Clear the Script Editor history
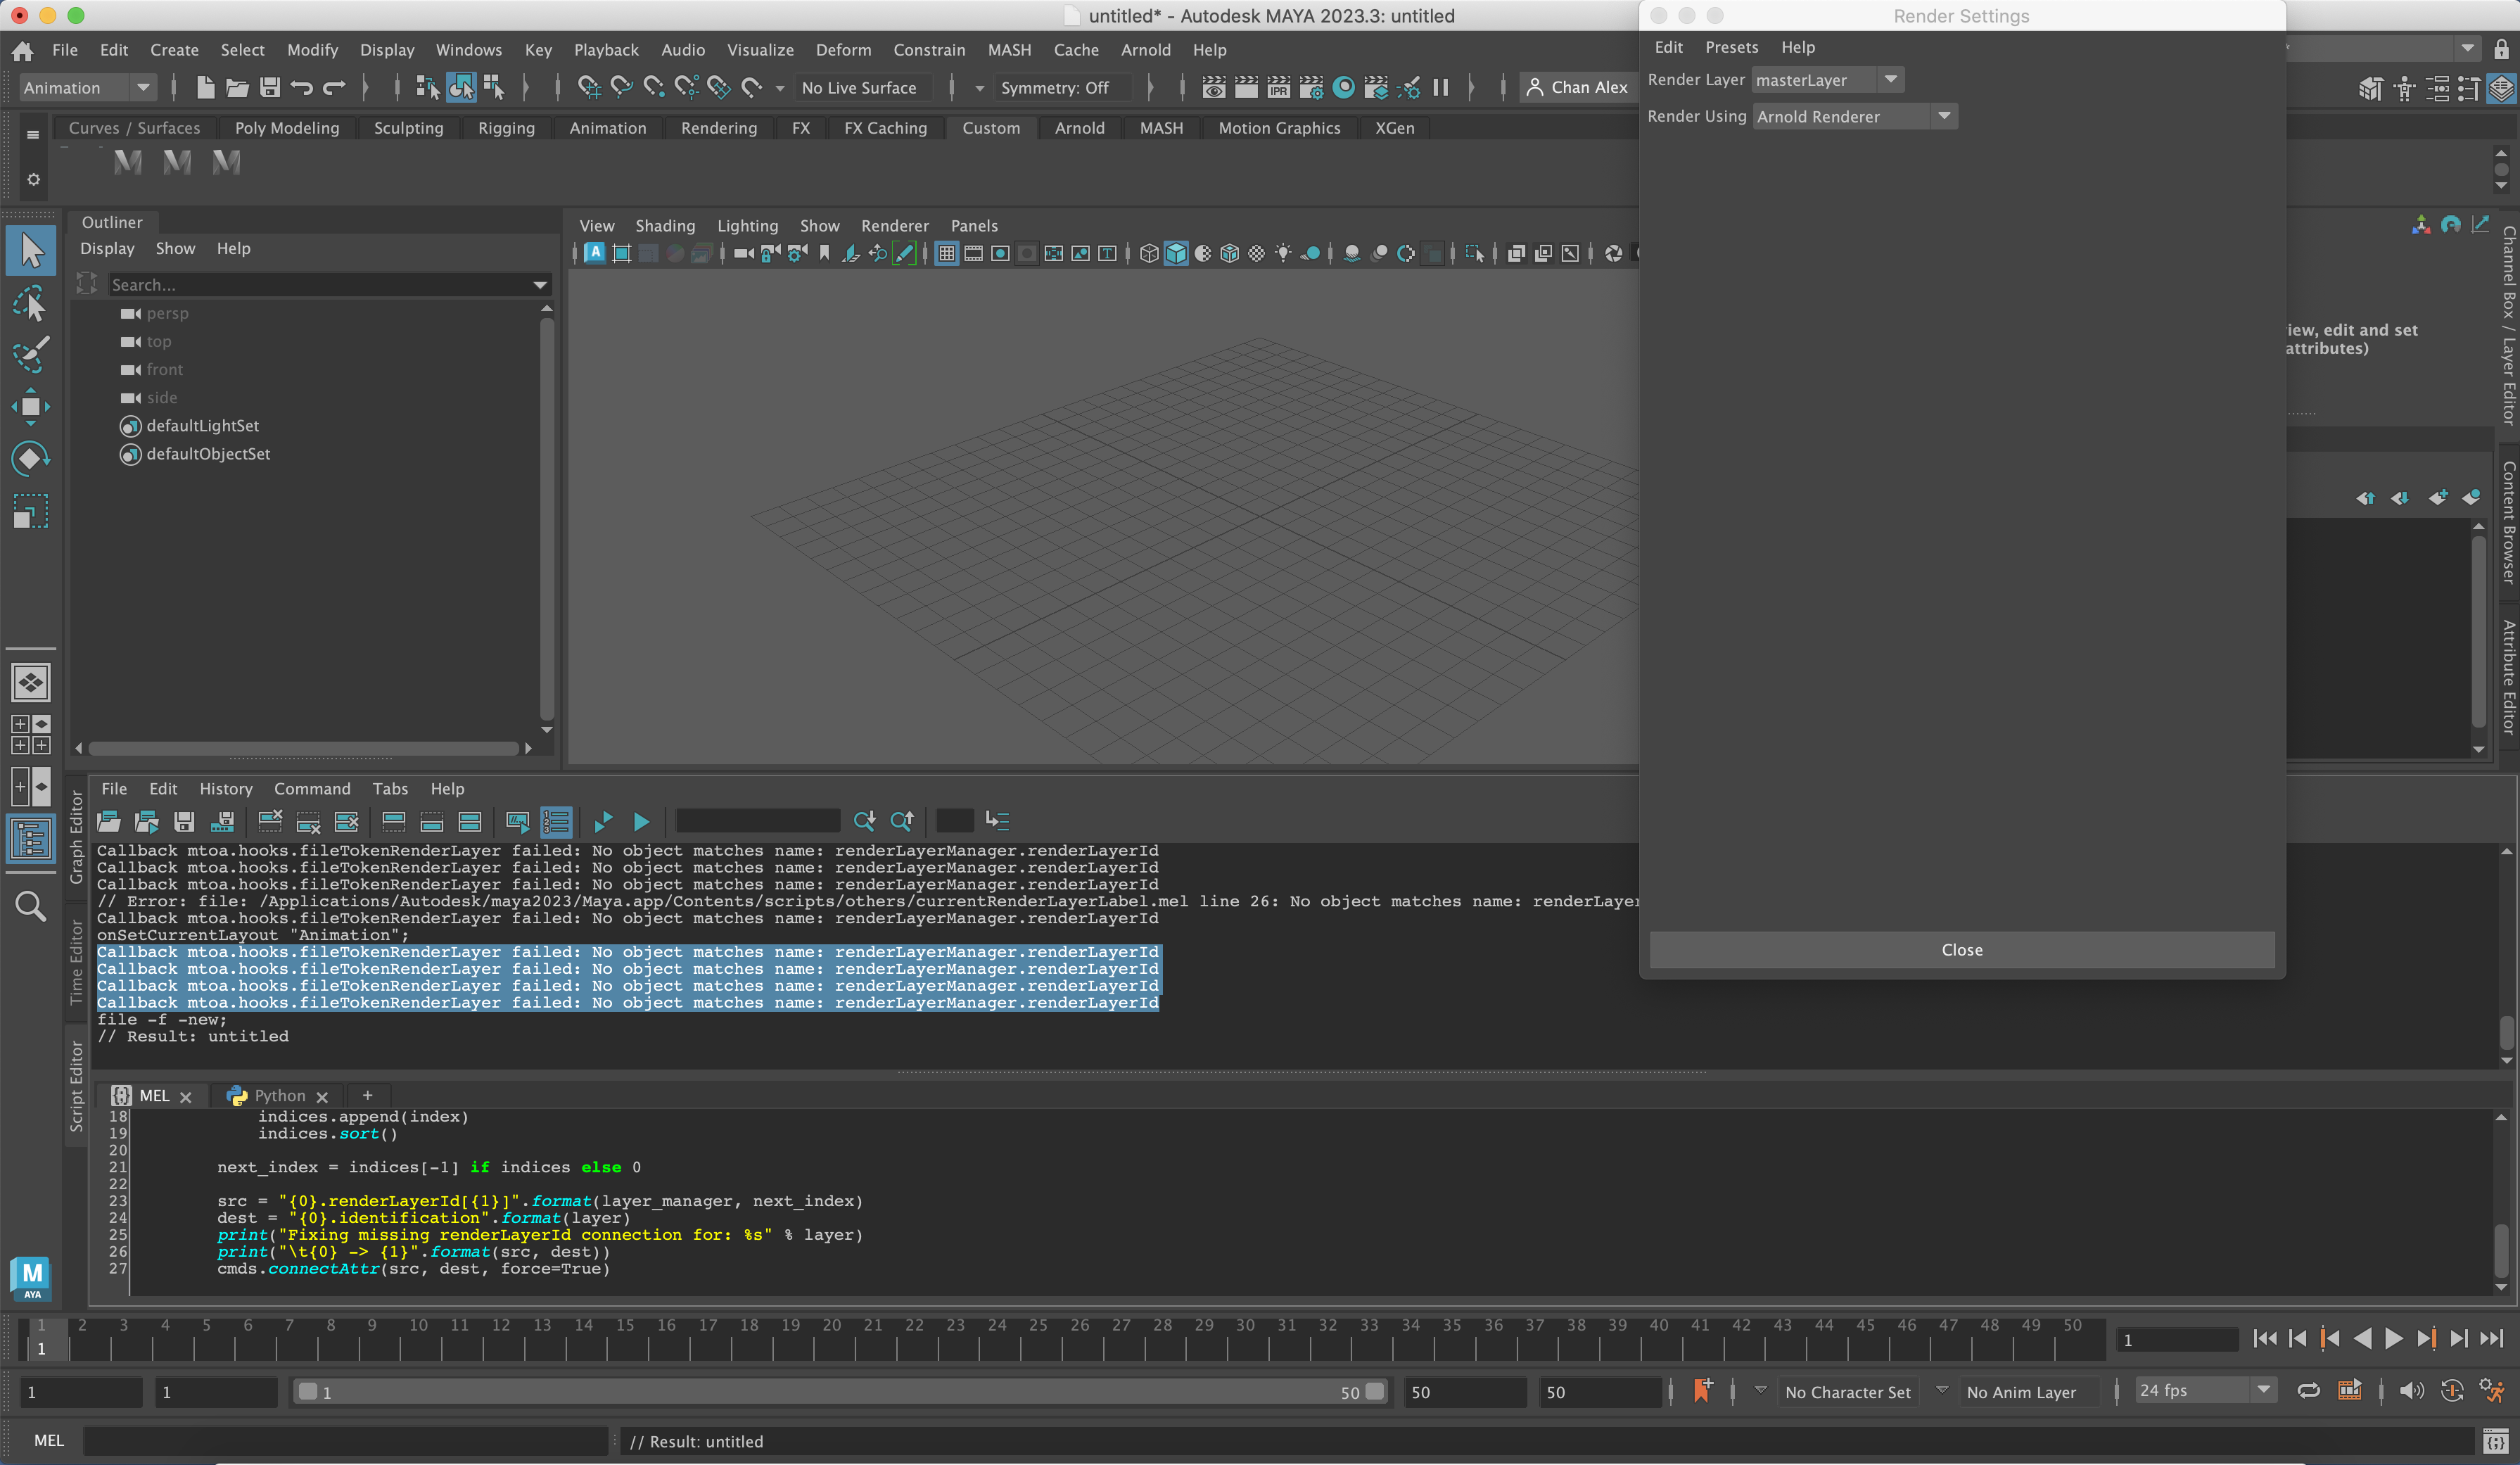This screenshot has width=2520, height=1465. [270, 822]
